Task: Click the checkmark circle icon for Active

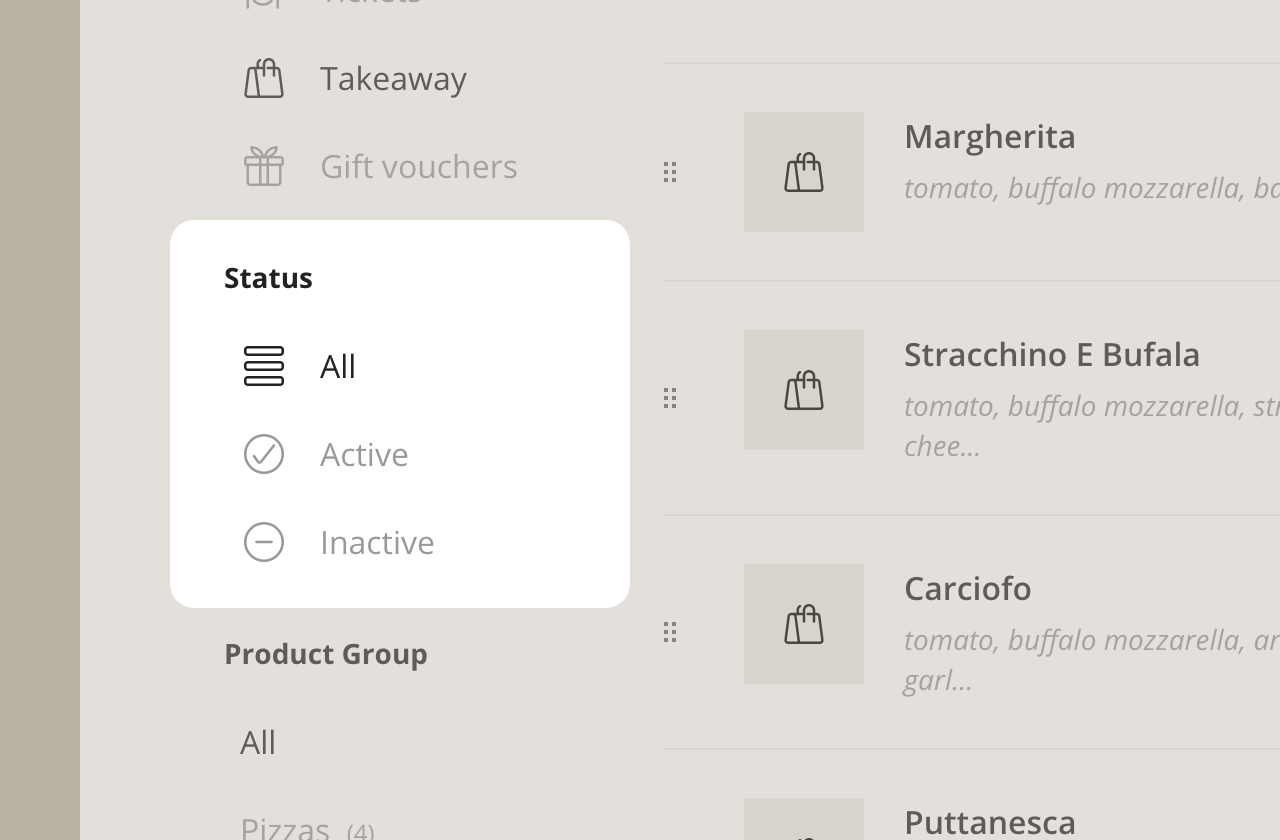Action: 264,454
